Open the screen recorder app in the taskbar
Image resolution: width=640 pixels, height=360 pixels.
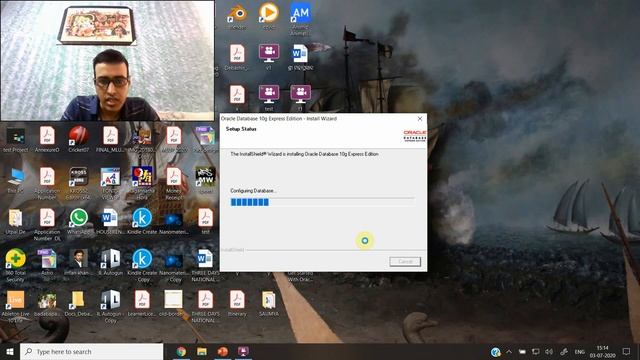[x=243, y=352]
